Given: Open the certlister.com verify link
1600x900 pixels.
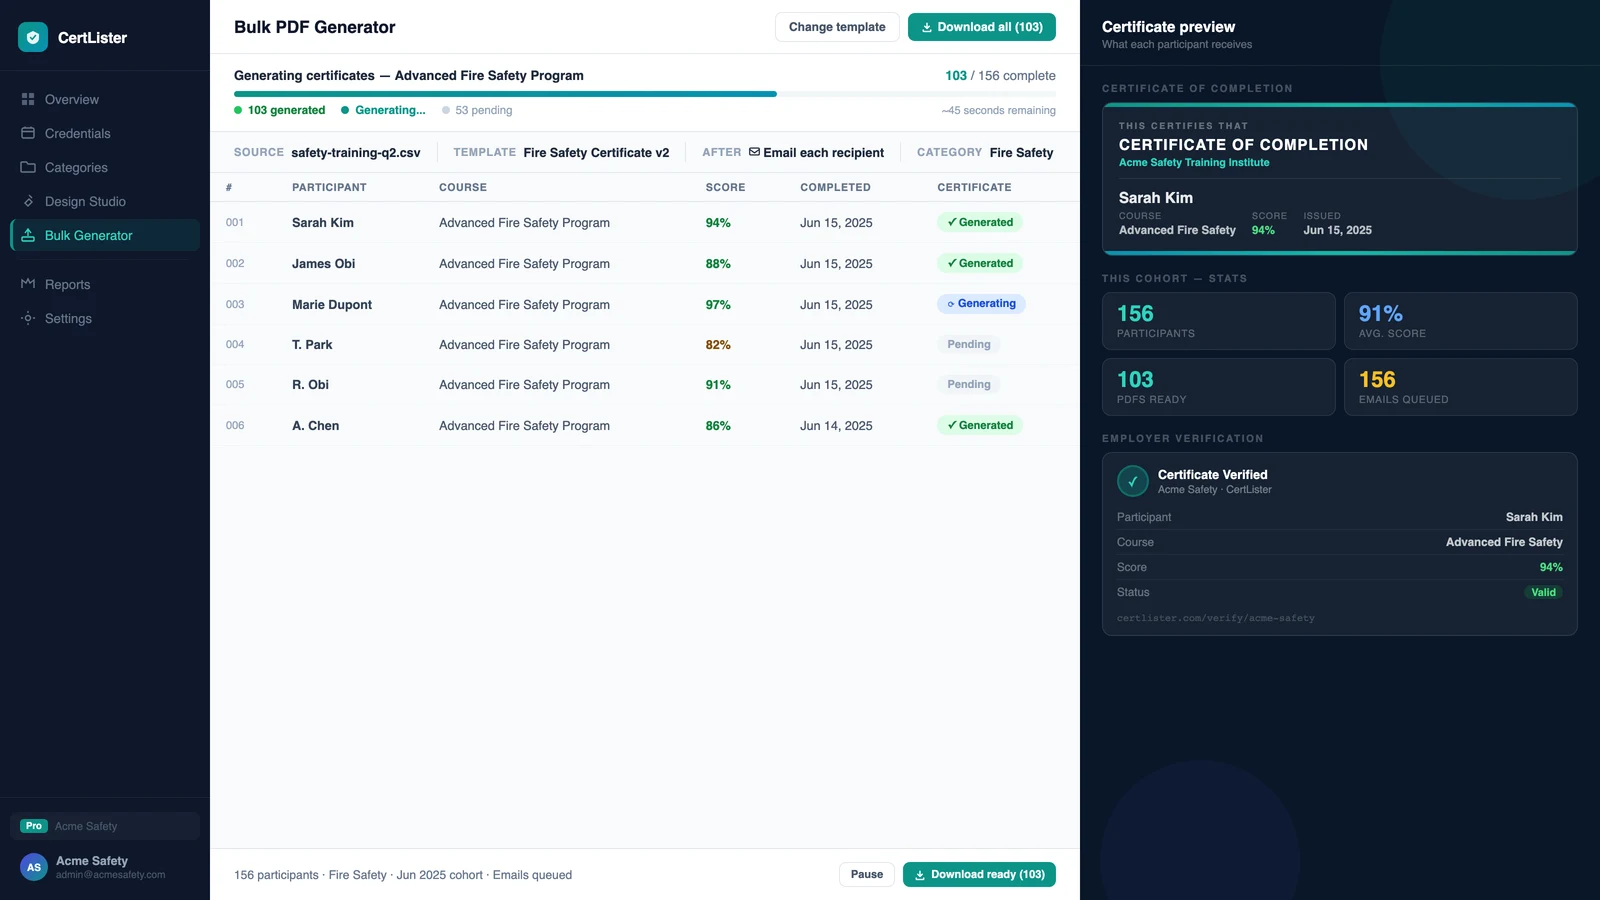Looking at the screenshot, I should coord(1216,618).
